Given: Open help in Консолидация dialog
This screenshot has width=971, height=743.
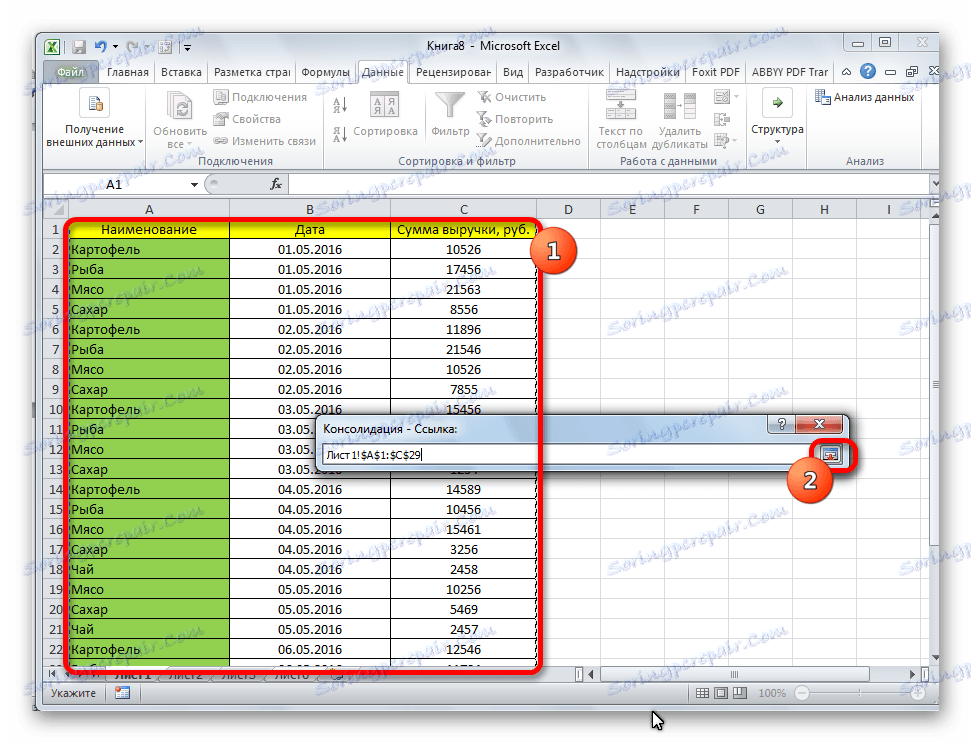Looking at the screenshot, I should 782,424.
